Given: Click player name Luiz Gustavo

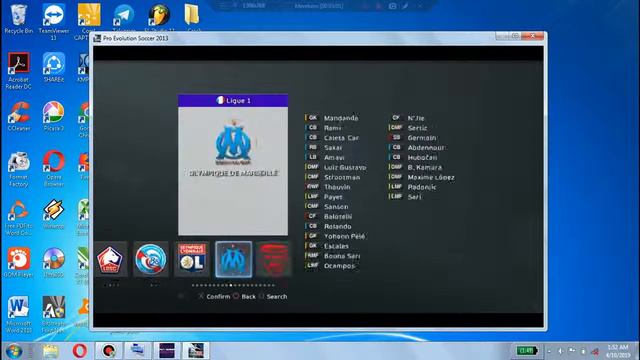Looking at the screenshot, I should 345,167.
